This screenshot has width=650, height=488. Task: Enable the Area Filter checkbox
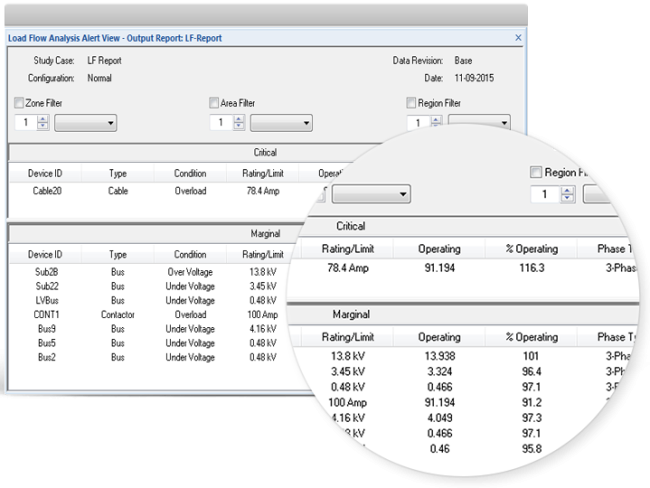pos(214,103)
